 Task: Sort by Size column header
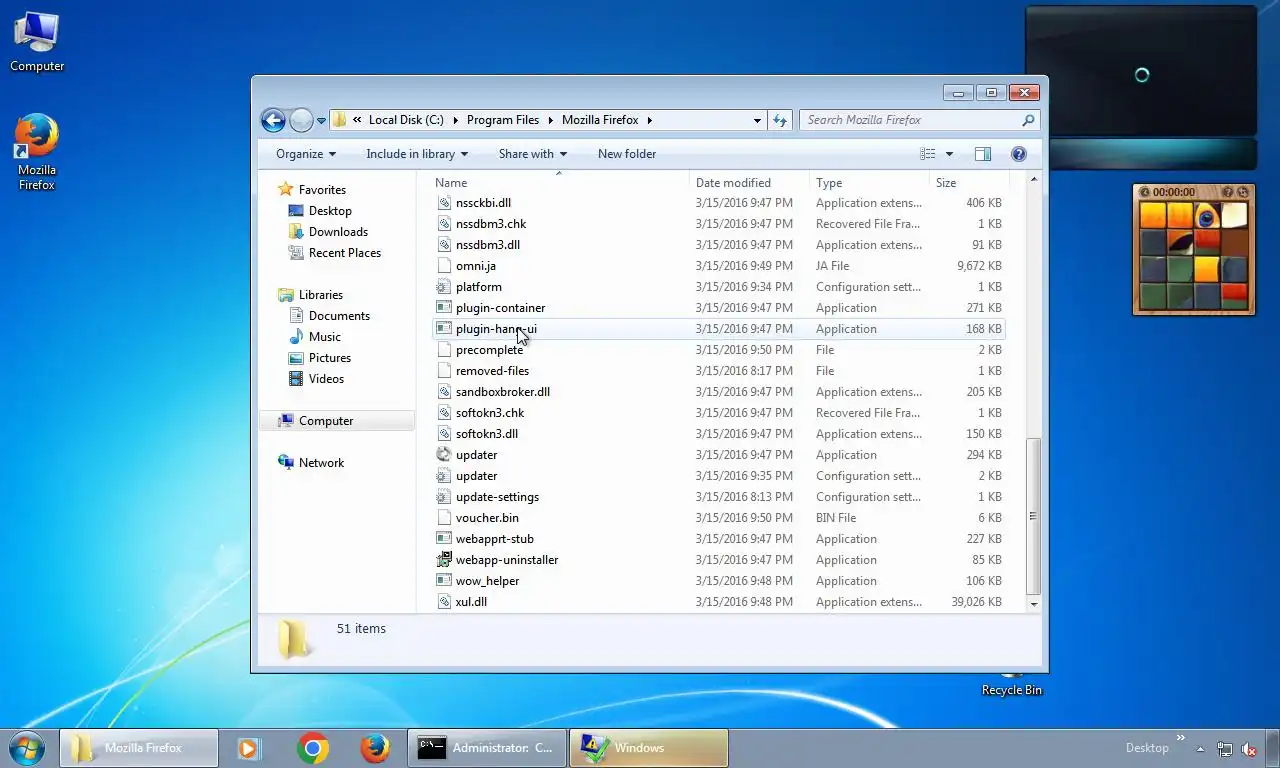point(946,183)
